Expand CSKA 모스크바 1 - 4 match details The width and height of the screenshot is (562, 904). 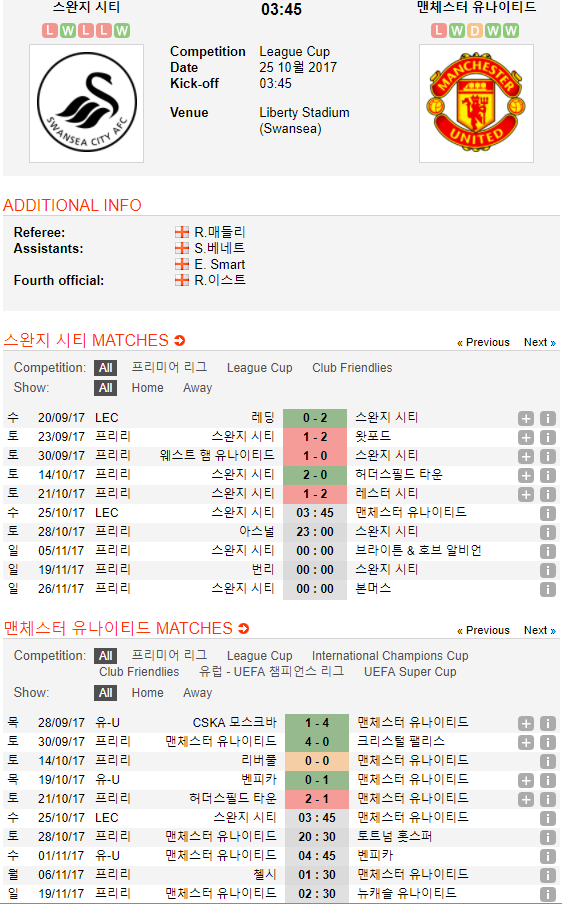coord(526,724)
